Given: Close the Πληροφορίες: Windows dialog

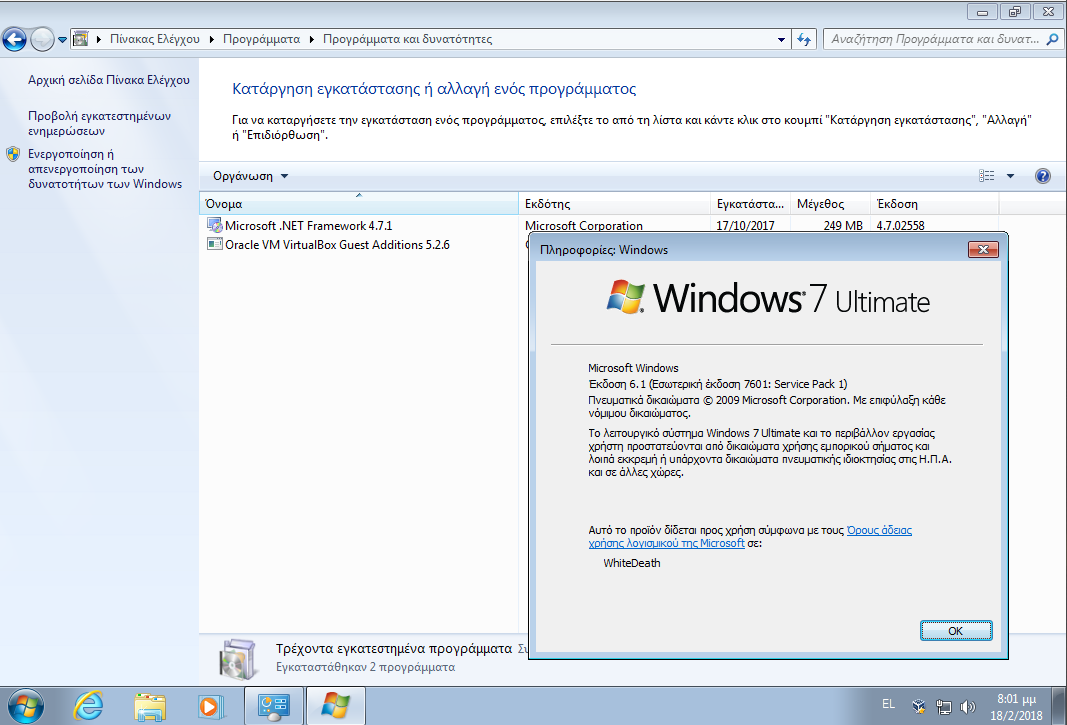Looking at the screenshot, I should click(983, 250).
